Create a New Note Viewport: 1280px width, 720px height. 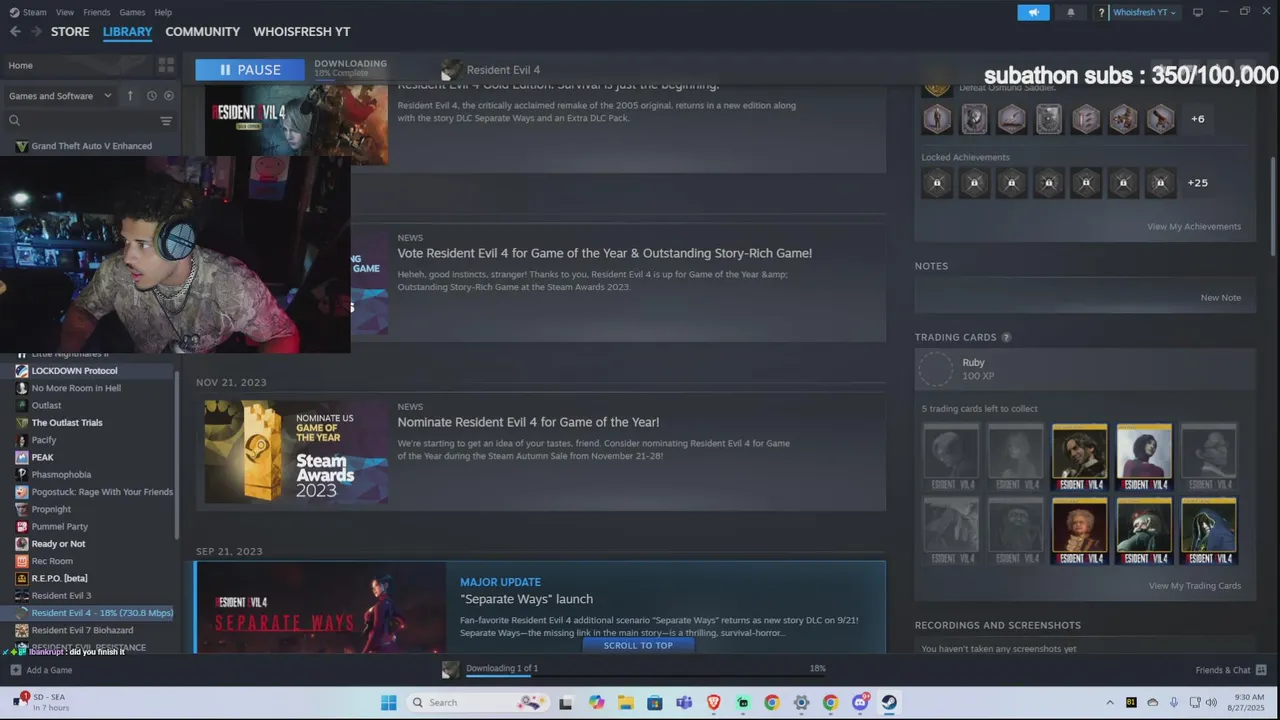point(1220,298)
